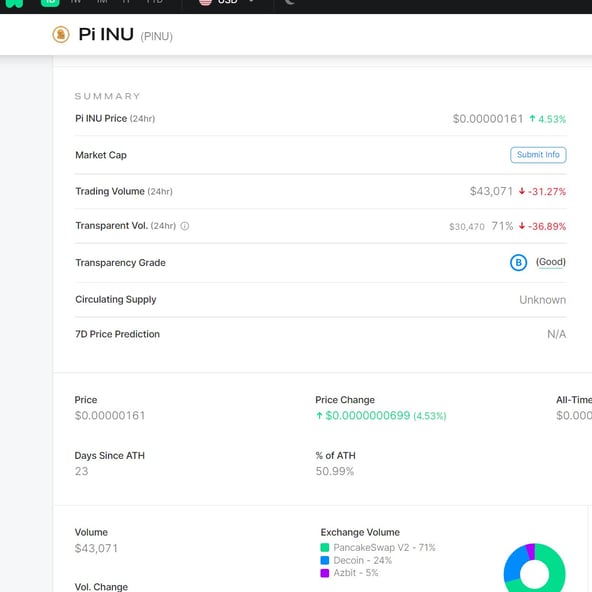Click the N/A price prediction value

[557, 334]
